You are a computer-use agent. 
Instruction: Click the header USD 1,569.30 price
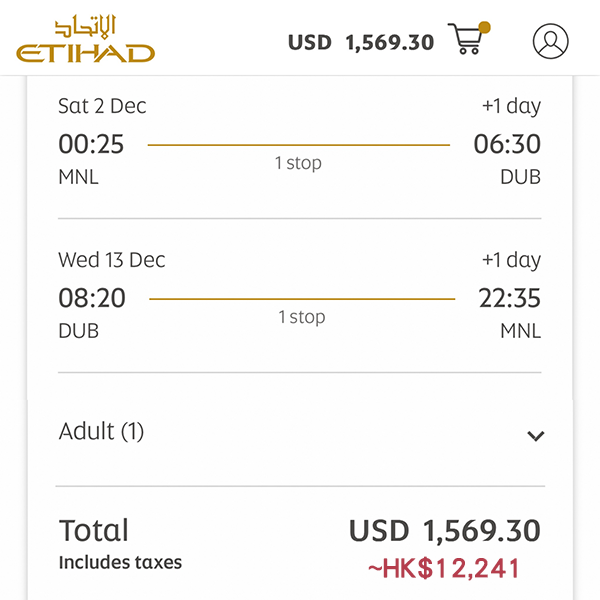click(361, 42)
